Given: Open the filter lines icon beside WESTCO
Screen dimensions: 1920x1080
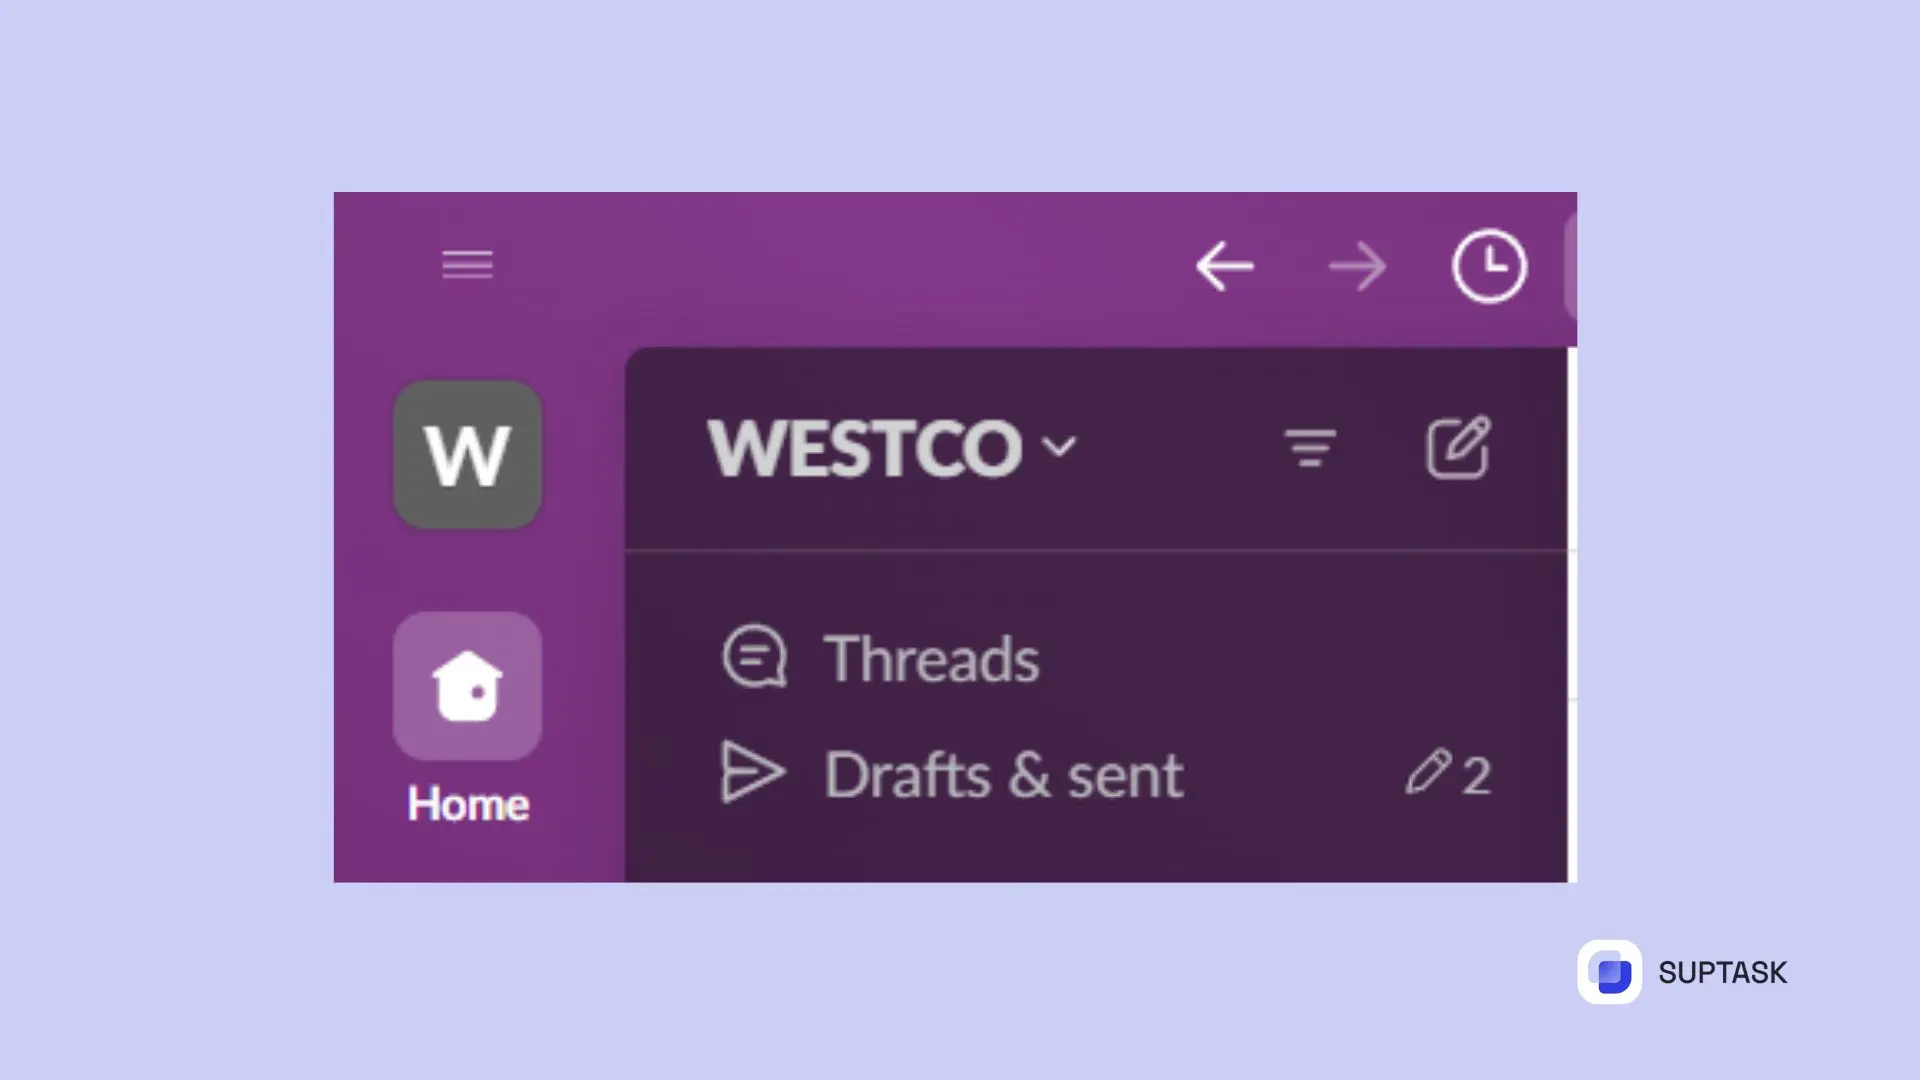Looking at the screenshot, I should [x=1310, y=448].
